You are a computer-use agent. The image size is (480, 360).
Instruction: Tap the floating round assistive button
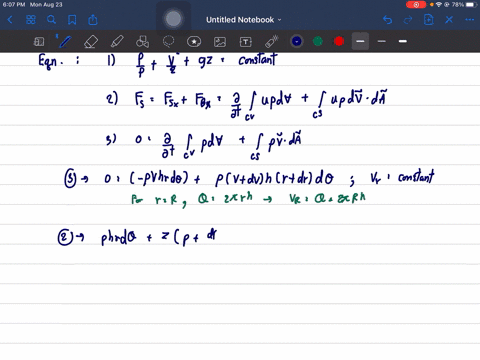click(x=174, y=19)
